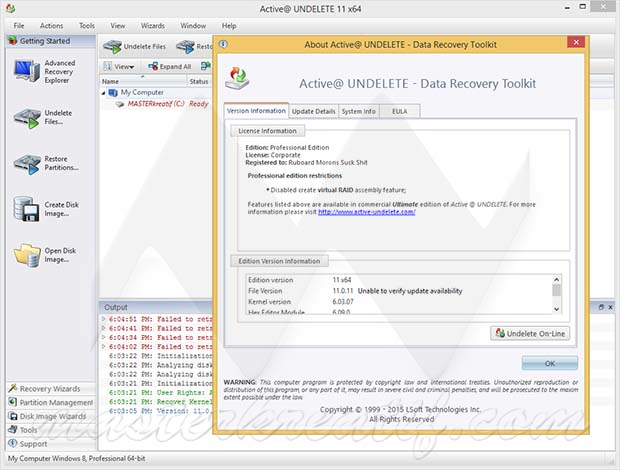Click My Computer tree item
This screenshot has width=620, height=470.
[142, 92]
